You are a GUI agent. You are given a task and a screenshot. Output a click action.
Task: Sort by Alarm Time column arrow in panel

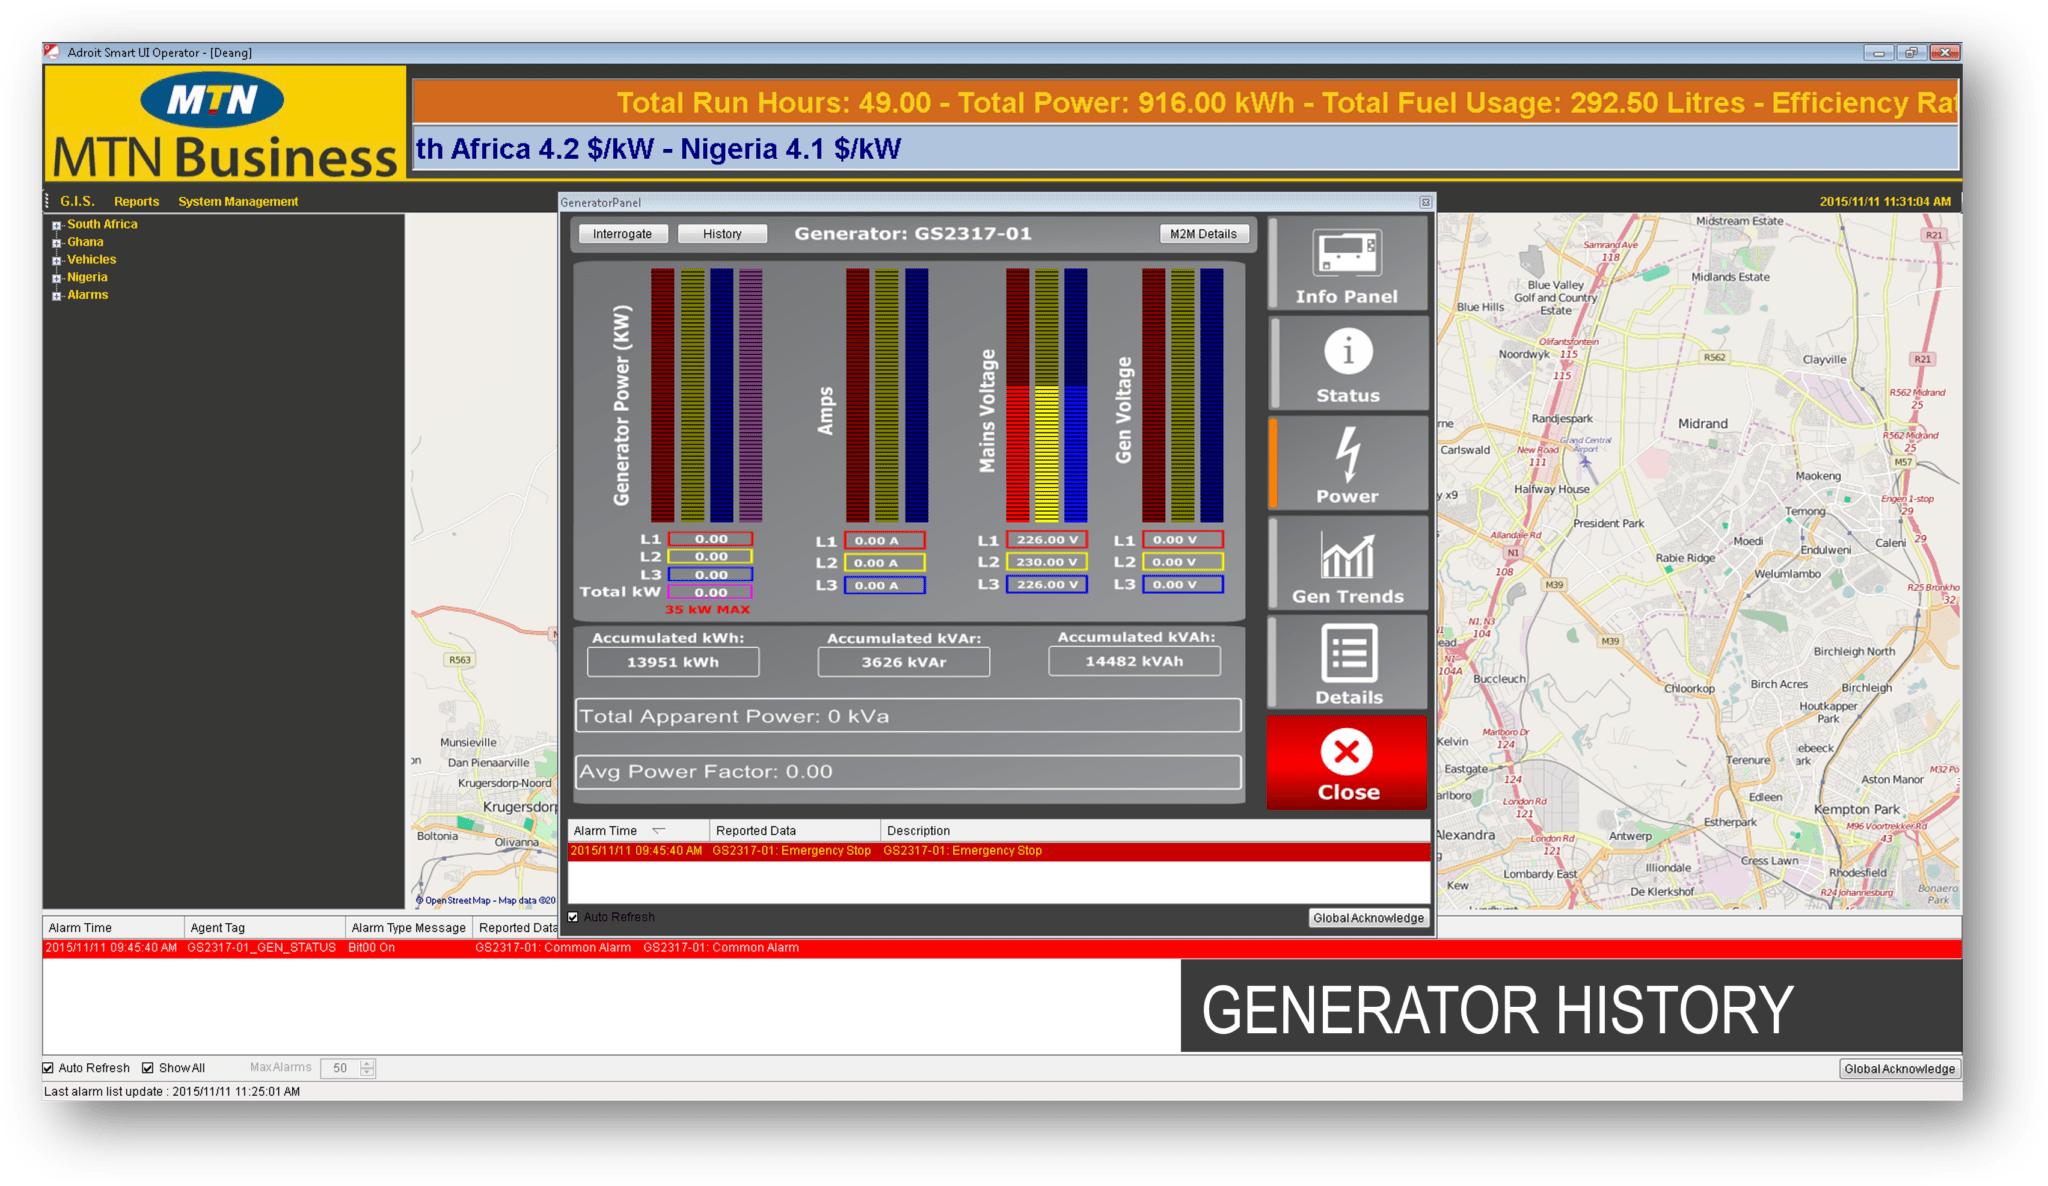tap(658, 831)
